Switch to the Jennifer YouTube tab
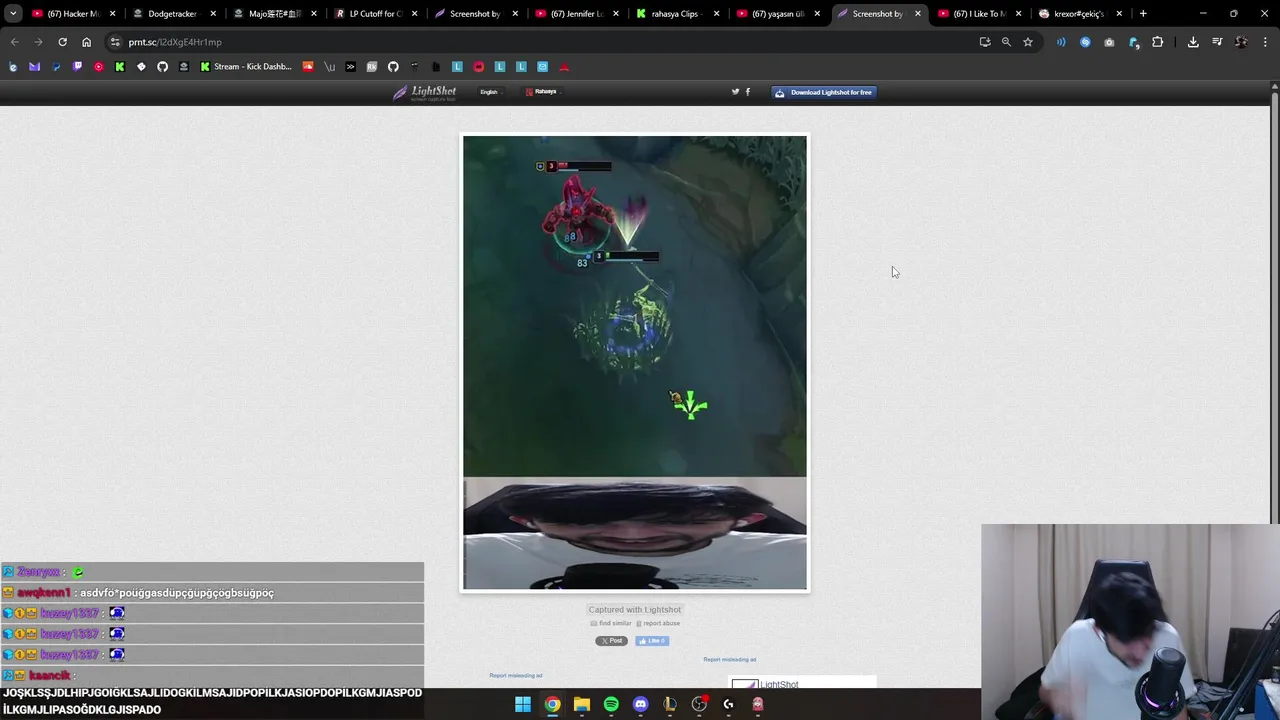 [x=576, y=14]
